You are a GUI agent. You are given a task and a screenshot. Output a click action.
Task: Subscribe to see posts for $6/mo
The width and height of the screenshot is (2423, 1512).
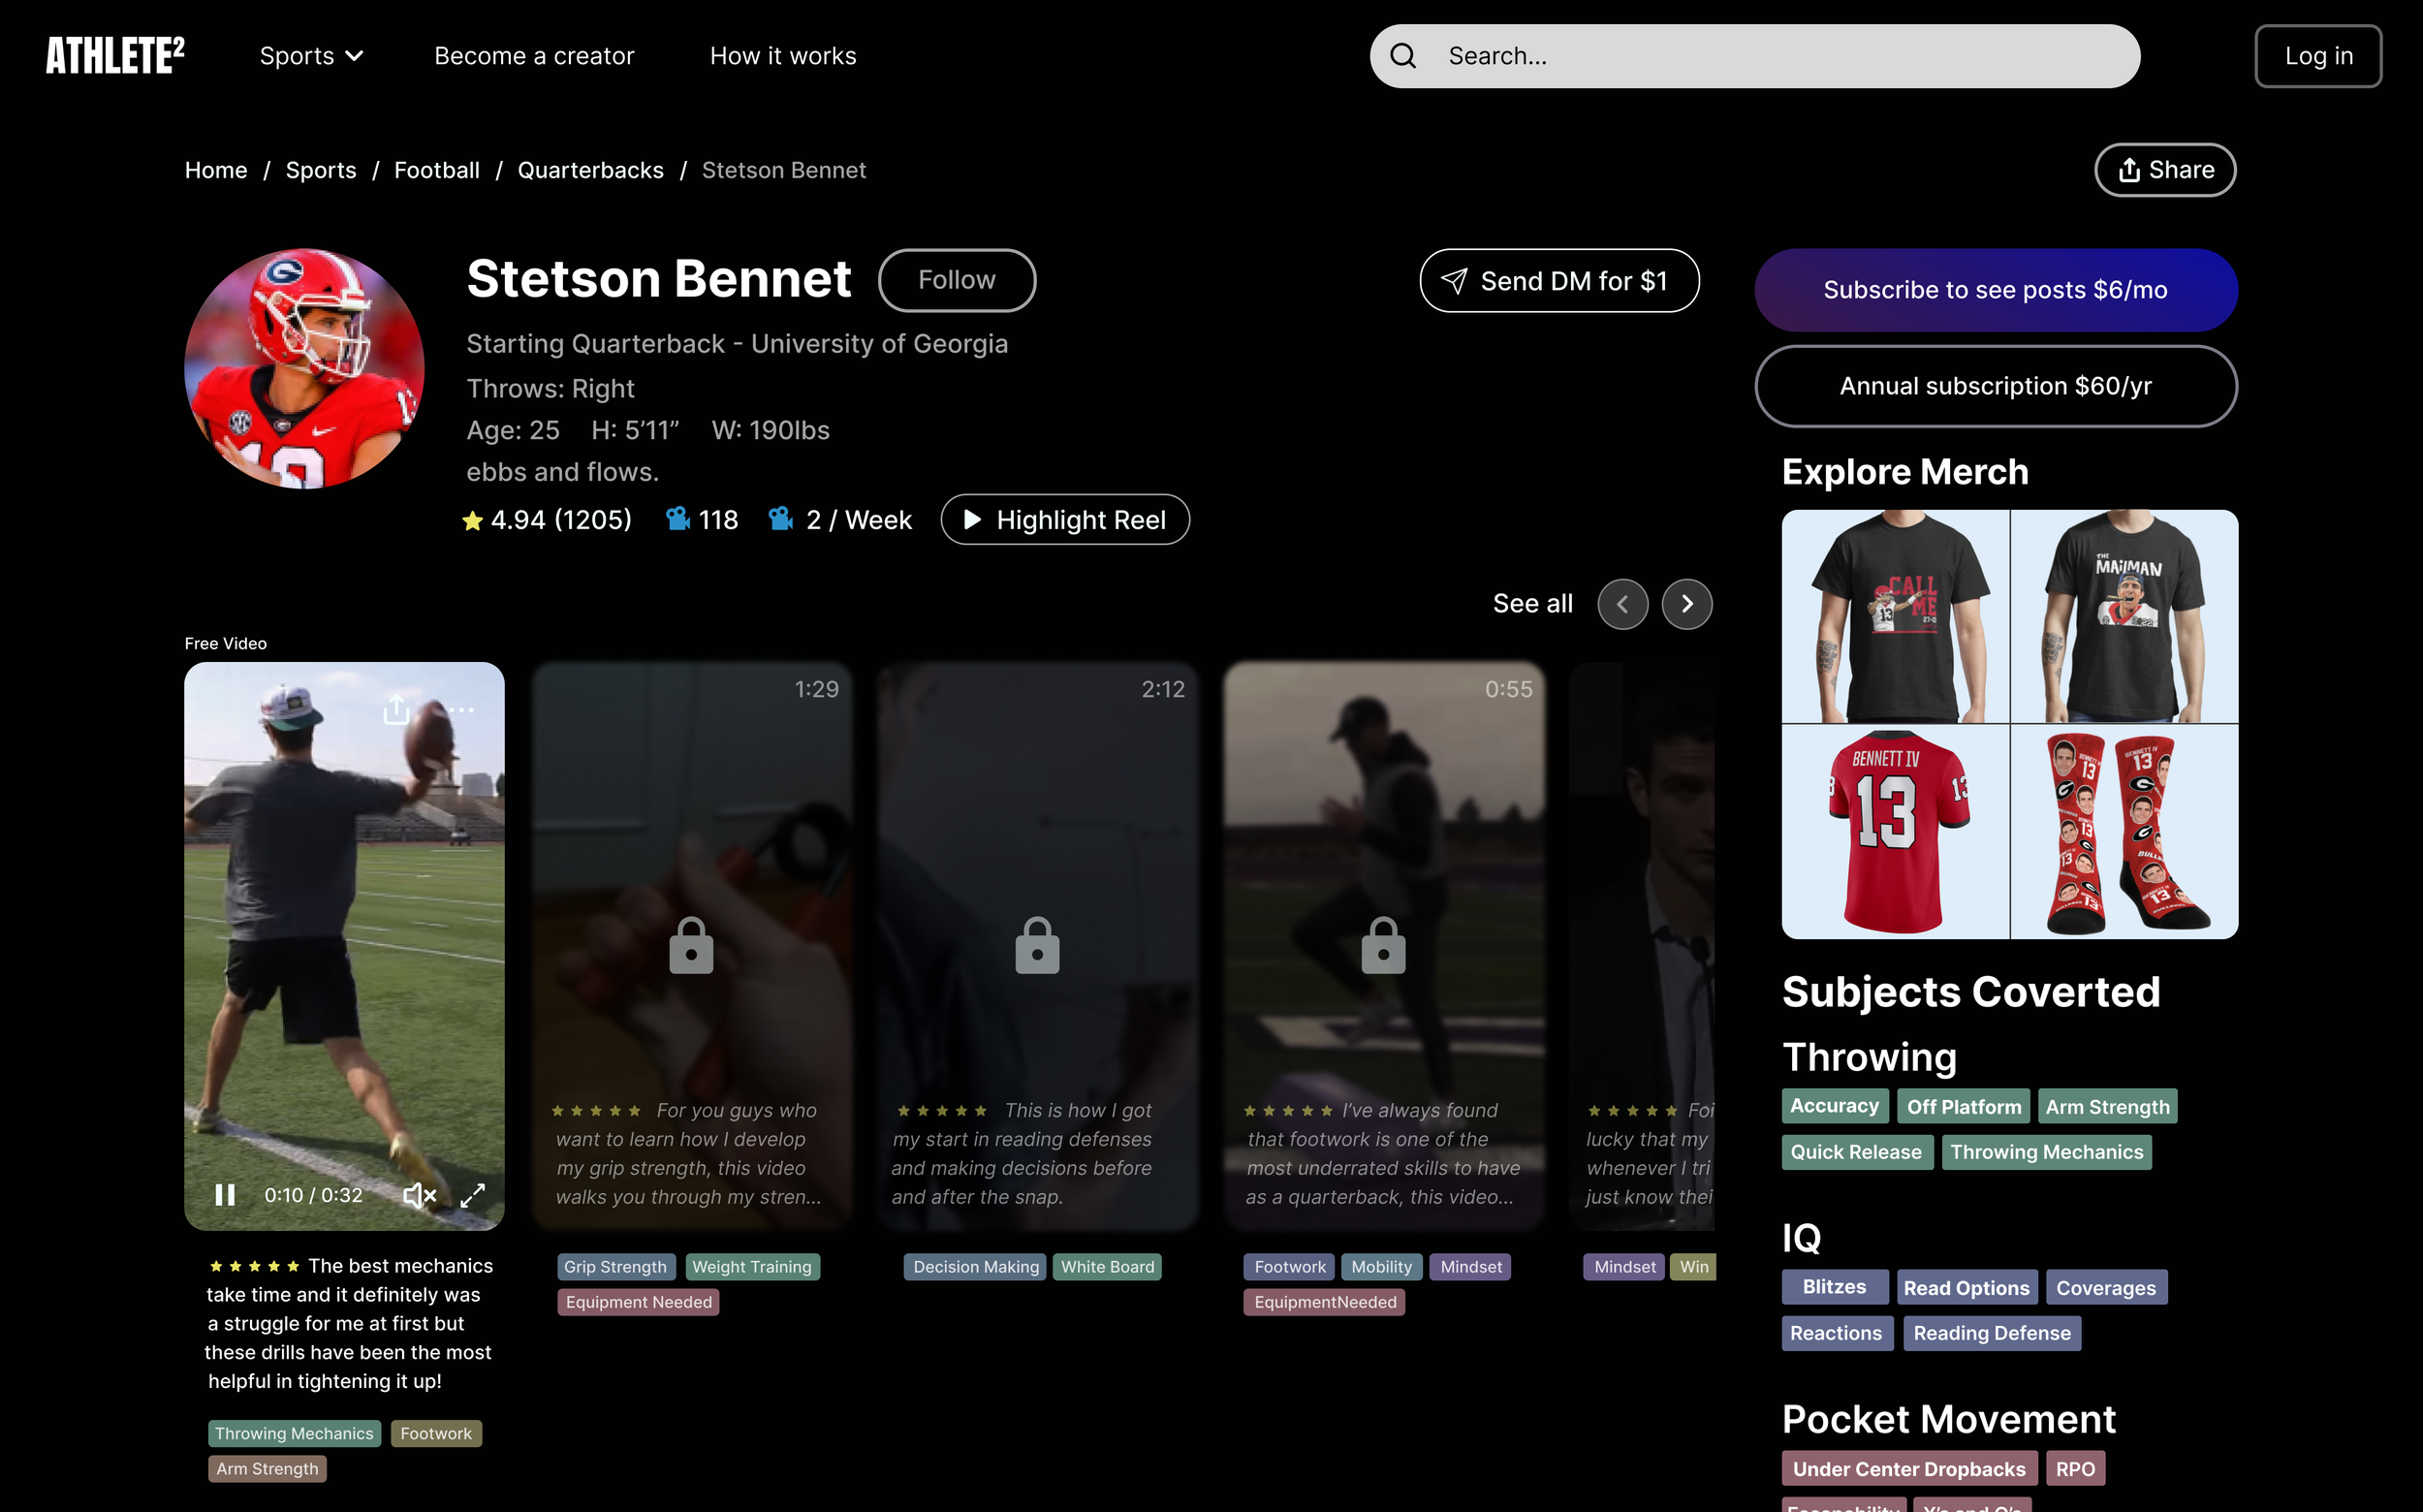pos(1995,290)
